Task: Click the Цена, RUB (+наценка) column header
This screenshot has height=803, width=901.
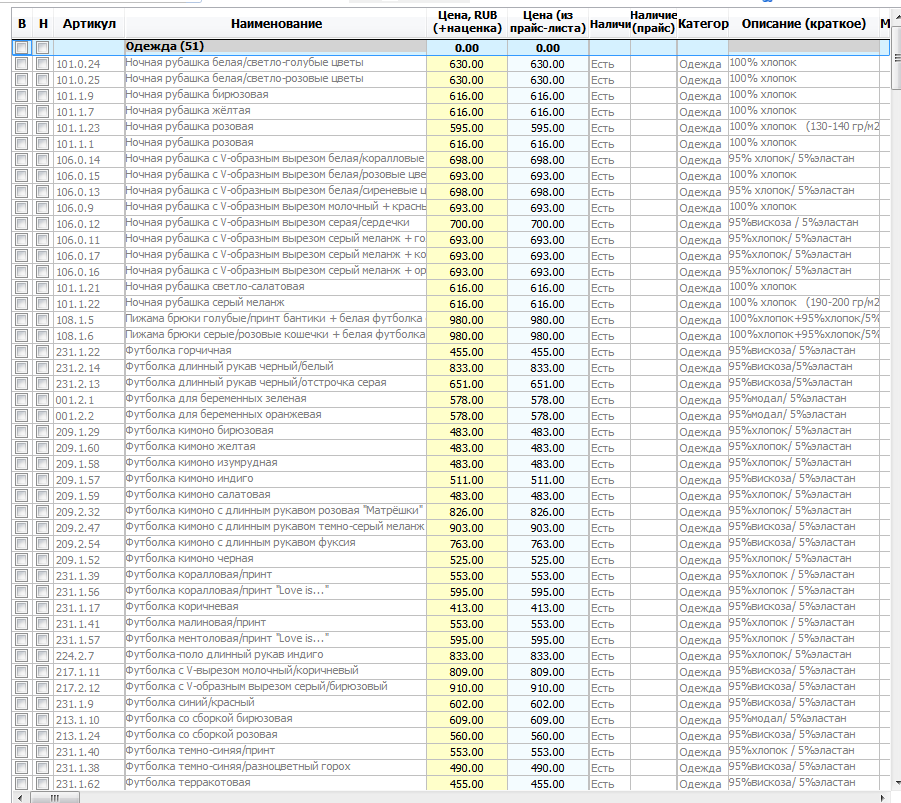Action: pyautogui.click(x=467, y=24)
